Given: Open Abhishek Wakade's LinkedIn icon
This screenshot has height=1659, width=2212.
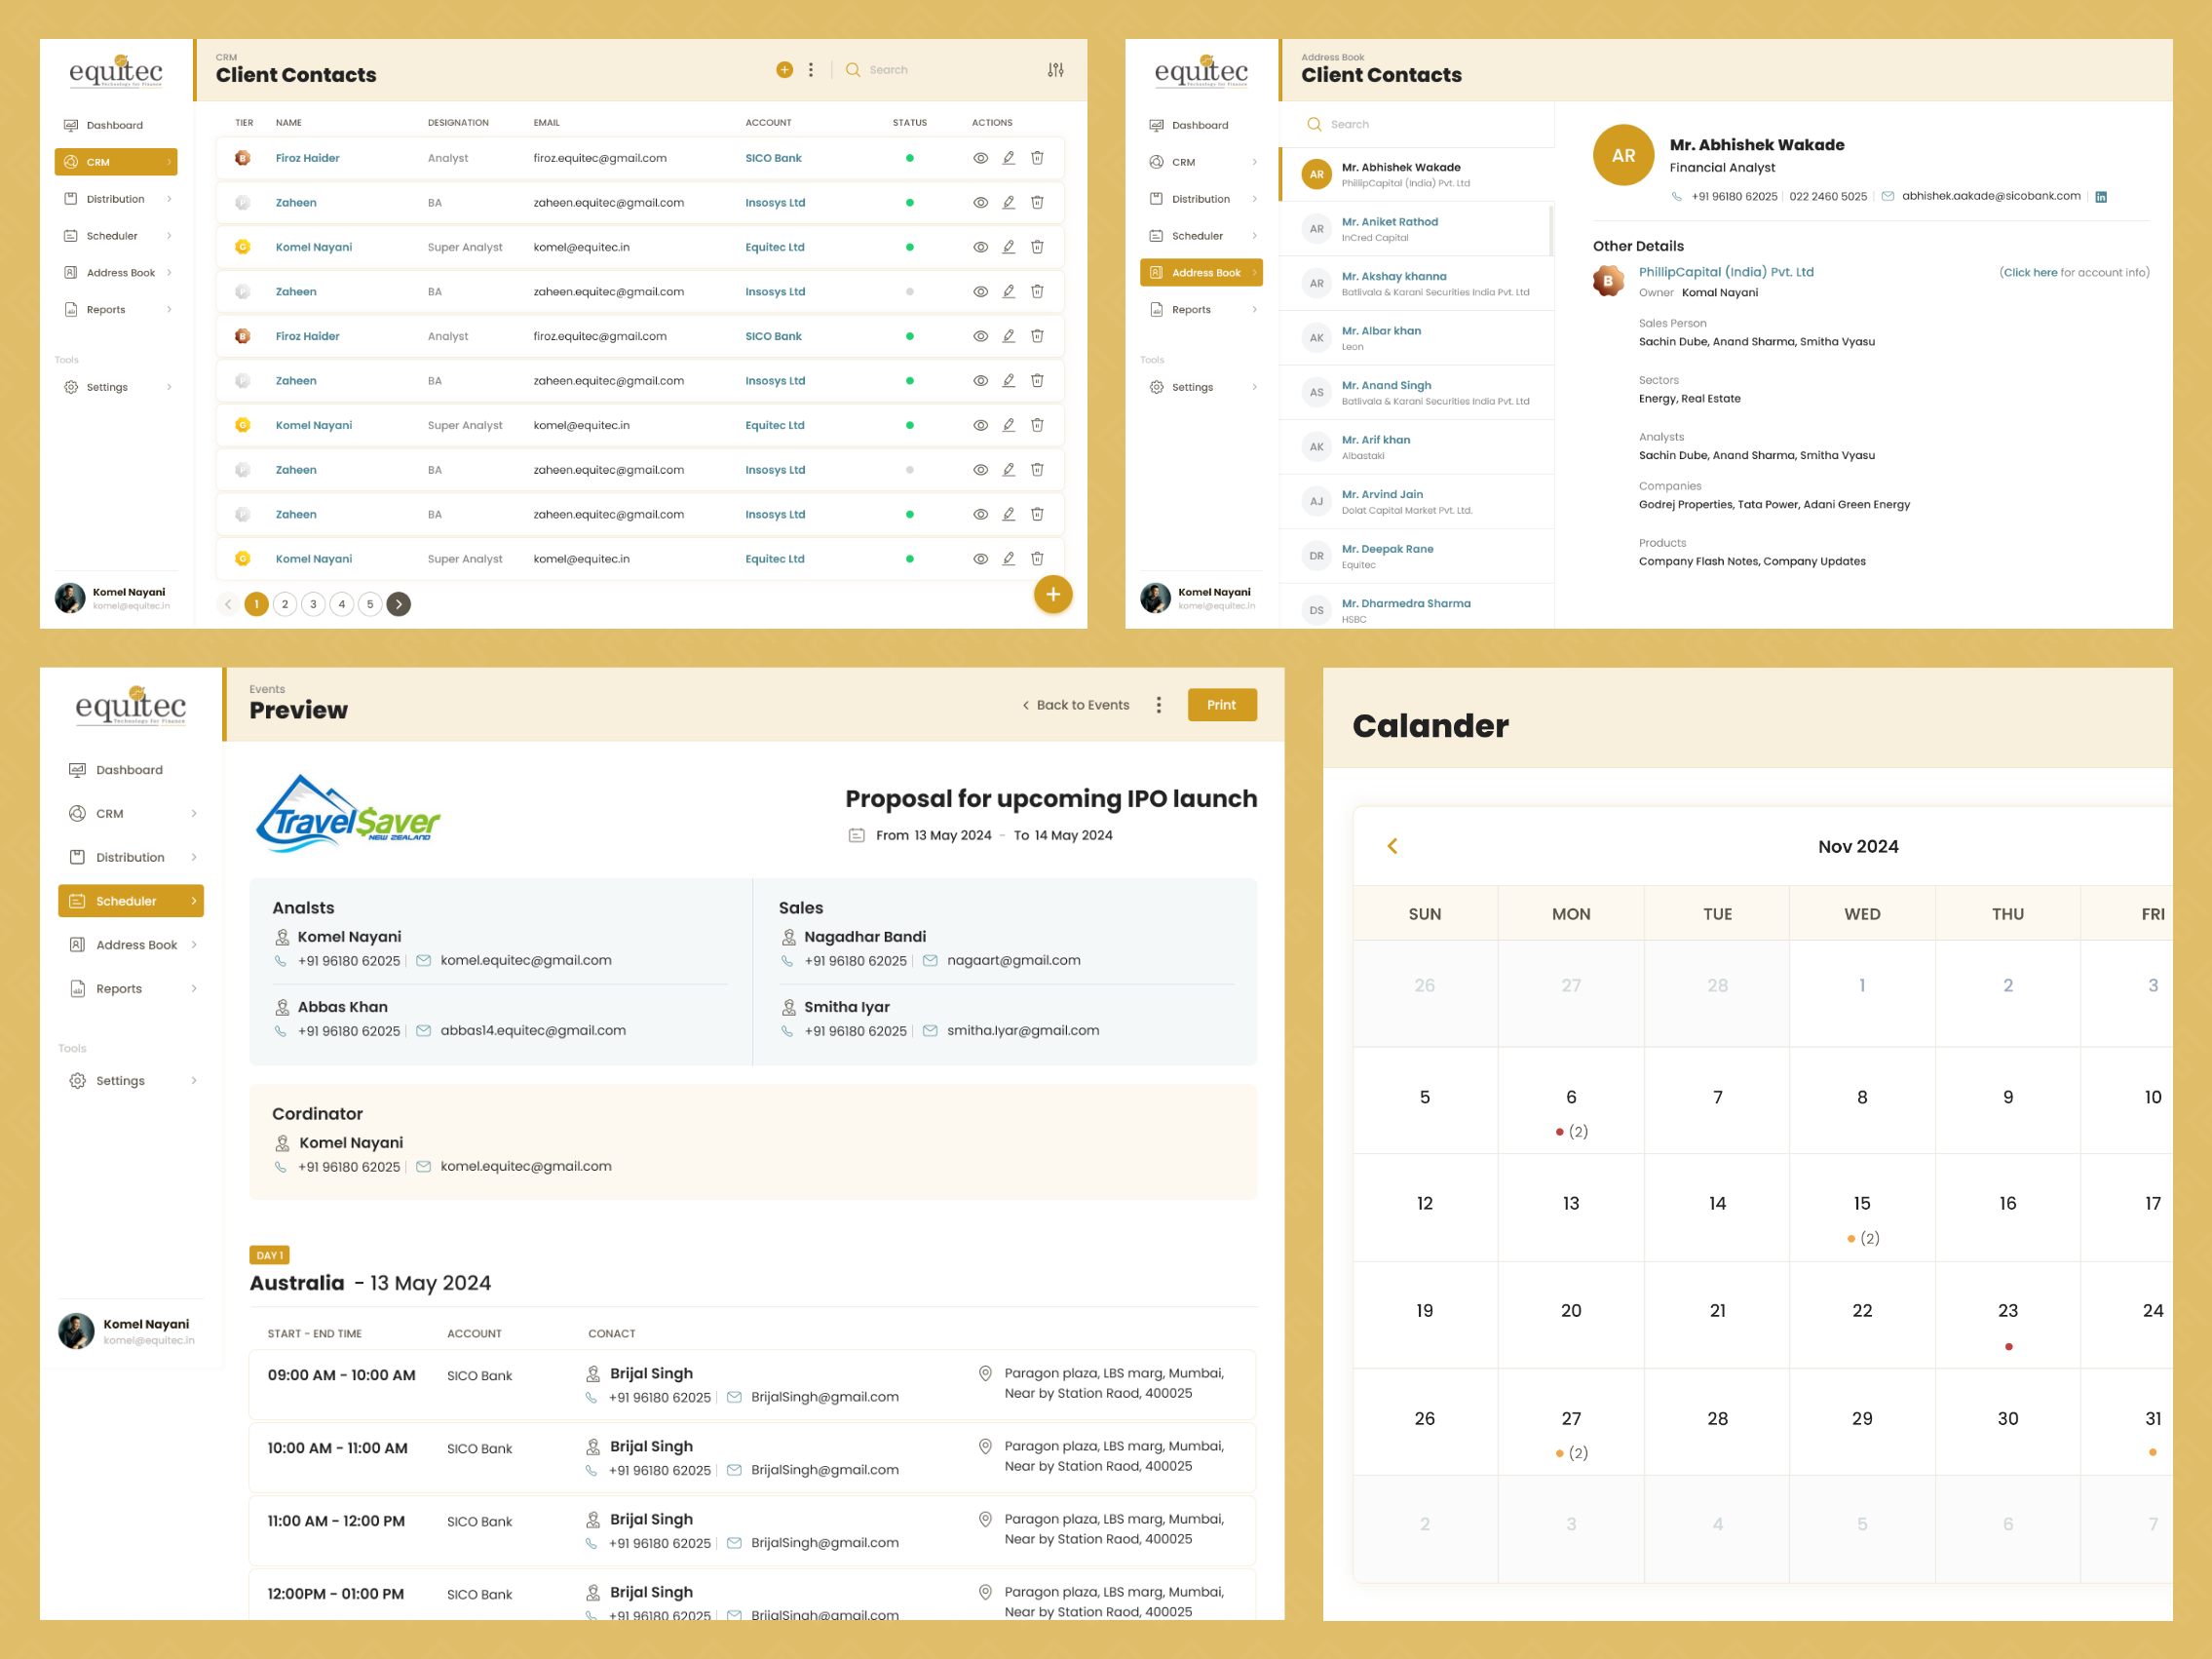Looking at the screenshot, I should click(2101, 197).
